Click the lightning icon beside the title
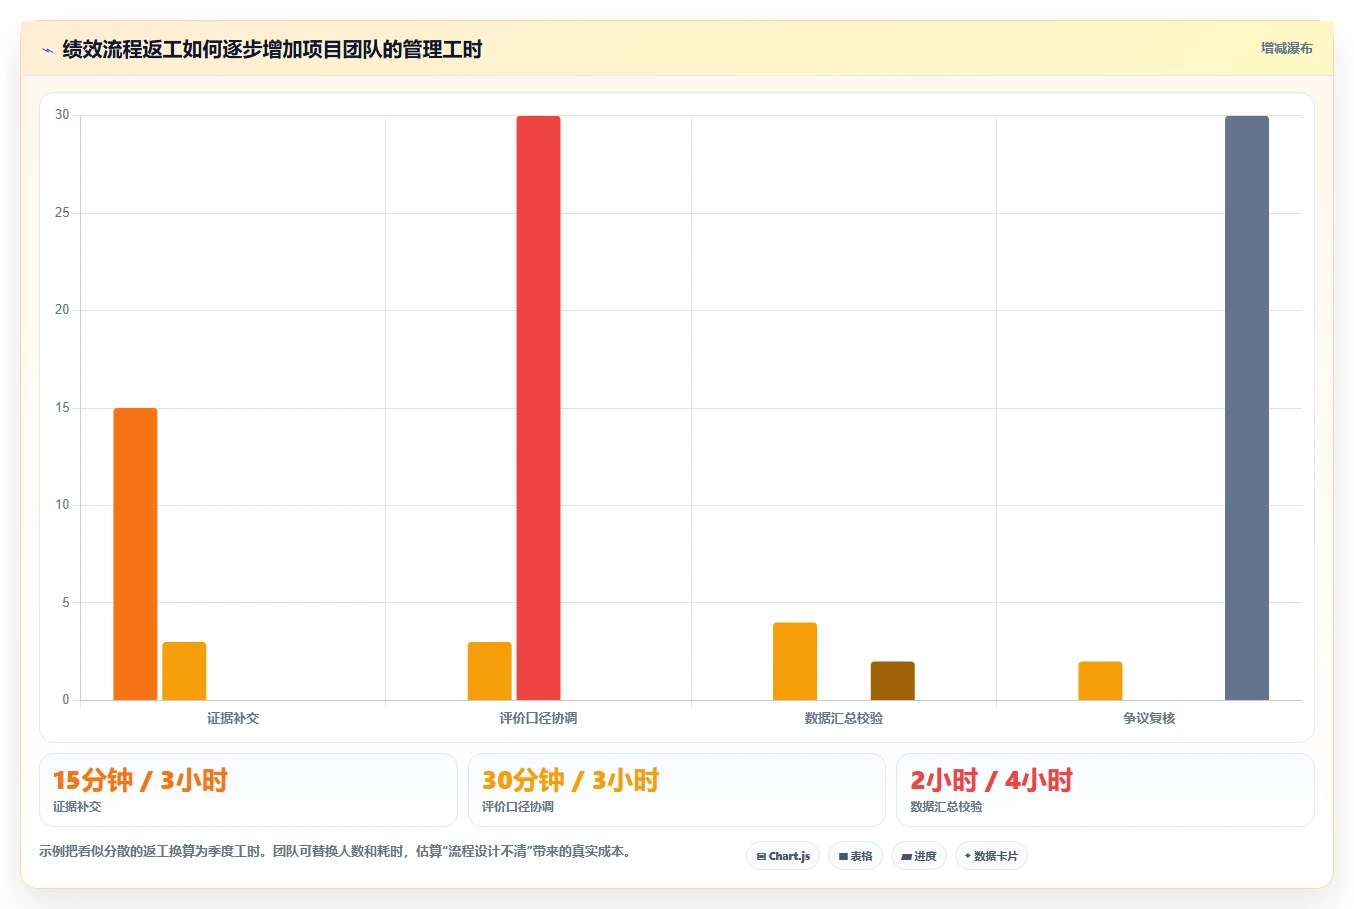Image resolution: width=1354 pixels, height=909 pixels. [x=47, y=50]
